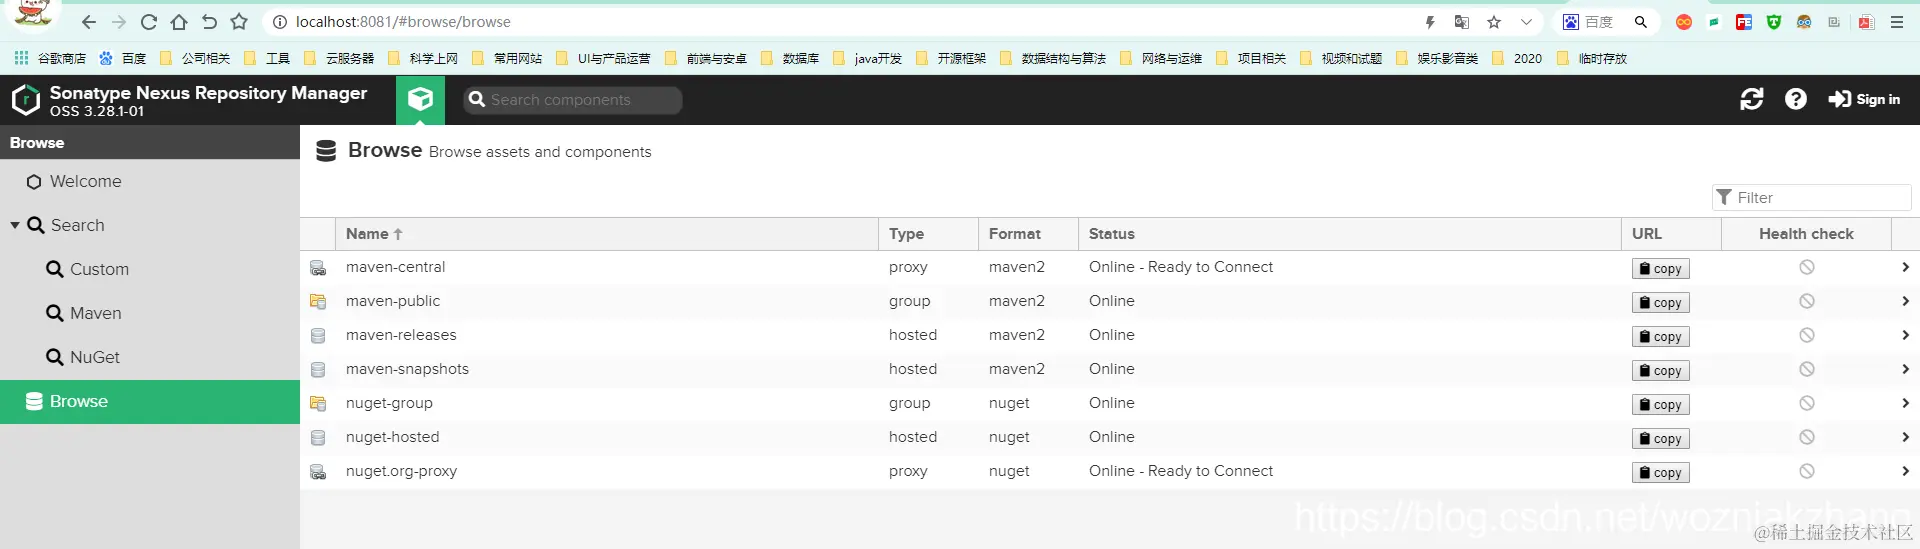Click the Health check column header
1920x549 pixels.
[x=1806, y=234]
